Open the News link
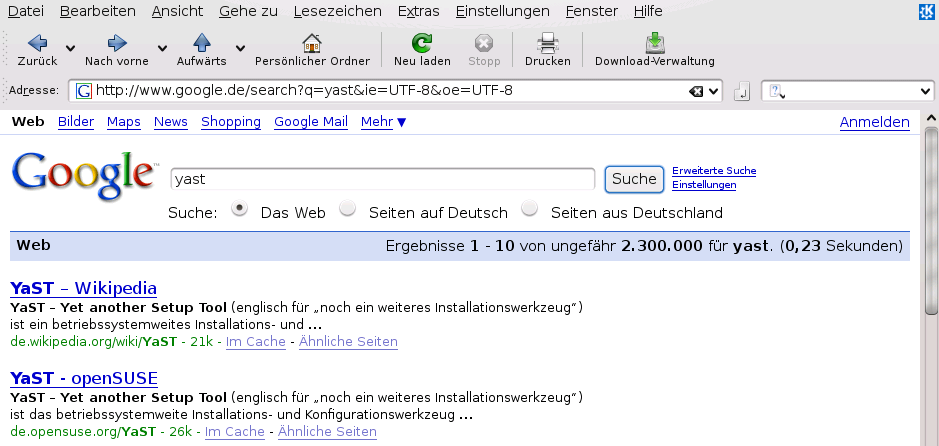Viewport: 939px width, 446px height. coord(171,122)
